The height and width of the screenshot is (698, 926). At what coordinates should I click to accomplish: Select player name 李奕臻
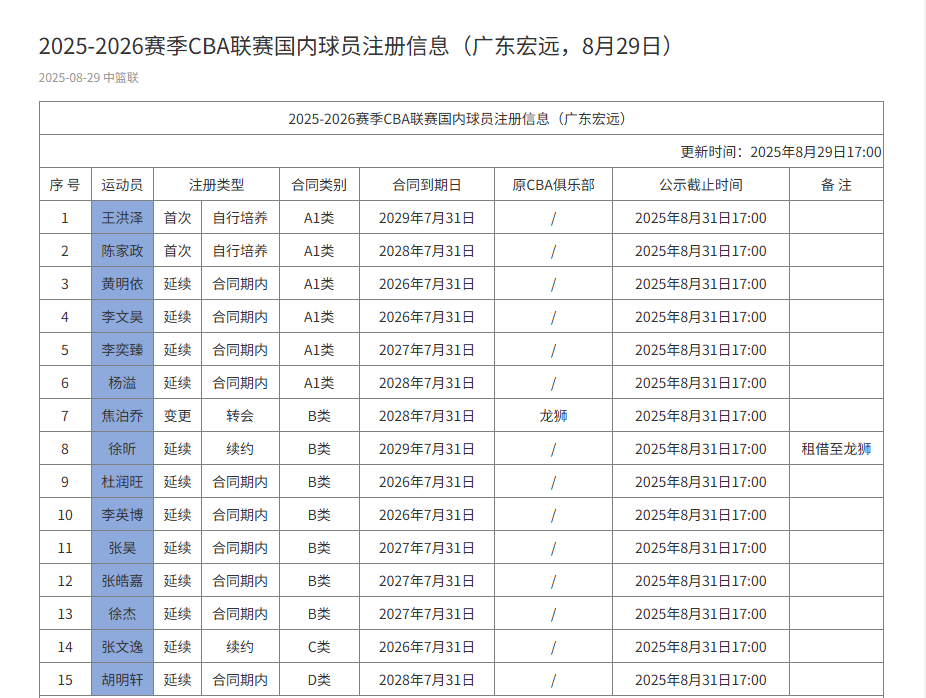click(x=122, y=350)
